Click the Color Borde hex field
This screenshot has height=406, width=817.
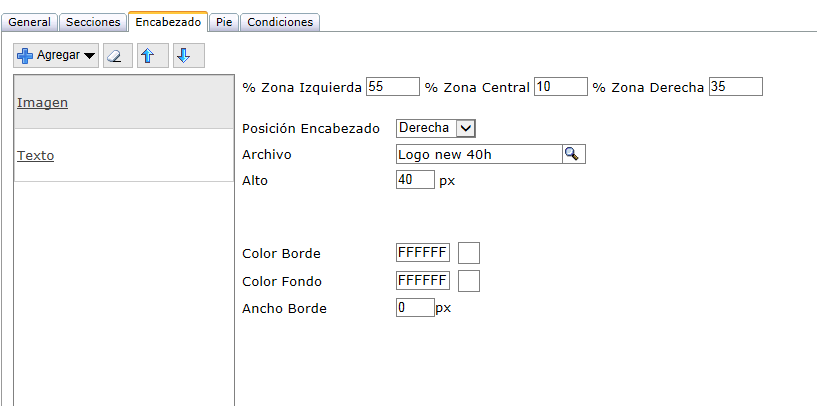point(422,252)
